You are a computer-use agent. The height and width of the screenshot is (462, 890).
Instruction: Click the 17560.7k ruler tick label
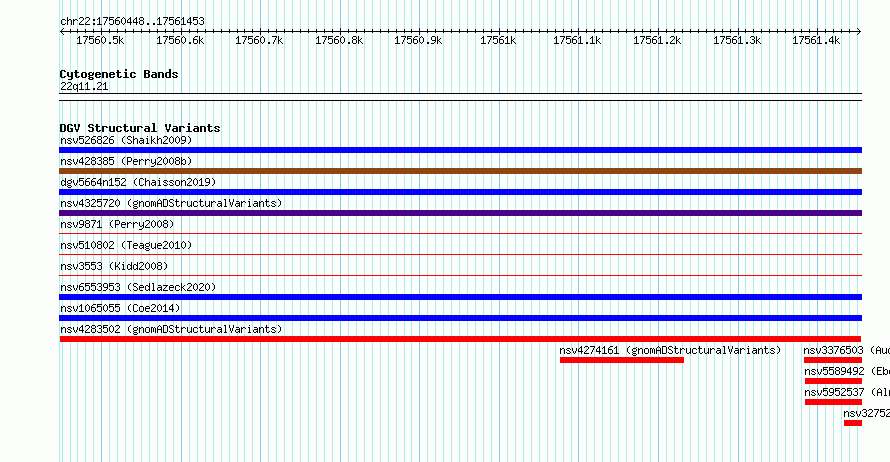[x=259, y=40]
